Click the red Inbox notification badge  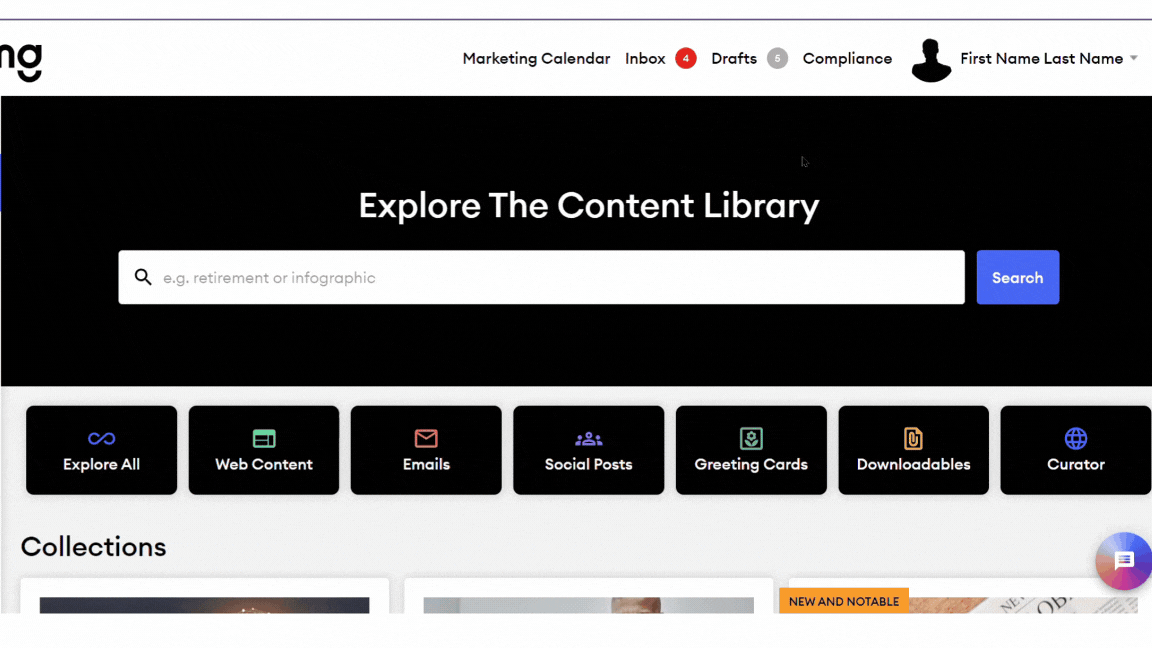pos(685,59)
